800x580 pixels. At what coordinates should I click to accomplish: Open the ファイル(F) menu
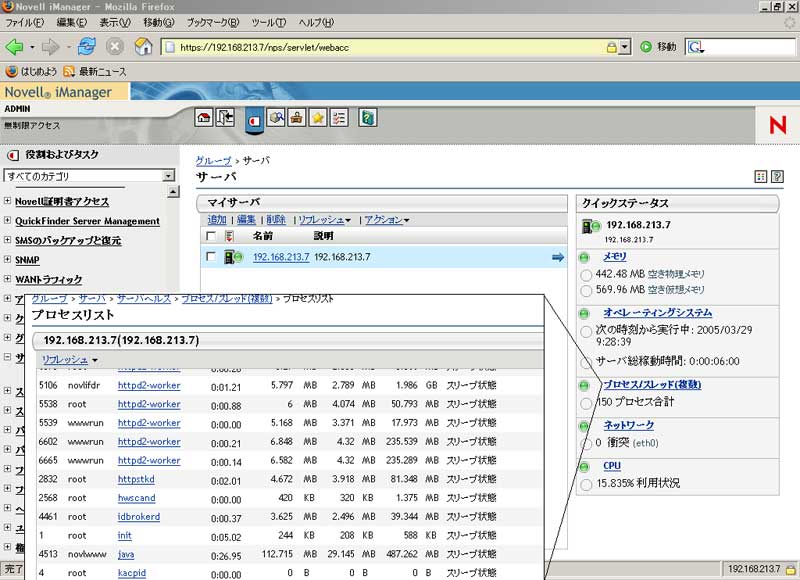pyautogui.click(x=24, y=22)
